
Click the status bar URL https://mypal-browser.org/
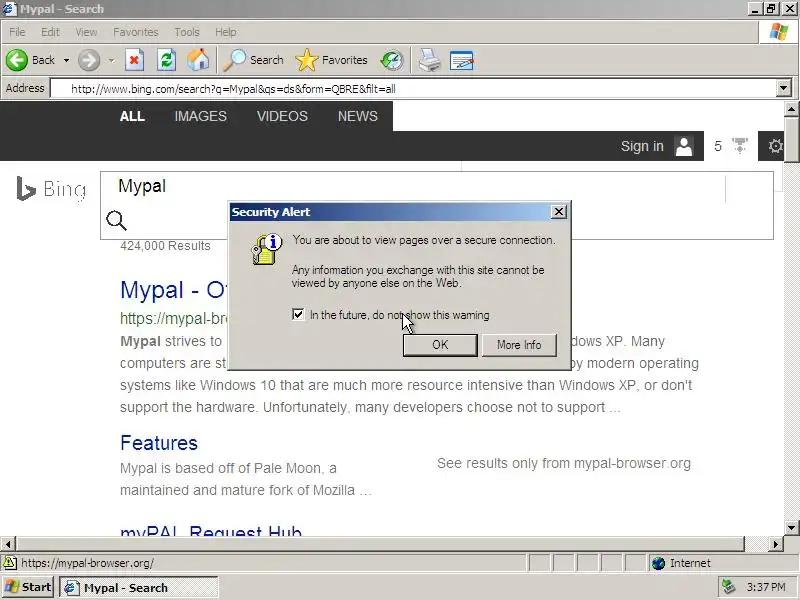pyautogui.click(x=87, y=563)
